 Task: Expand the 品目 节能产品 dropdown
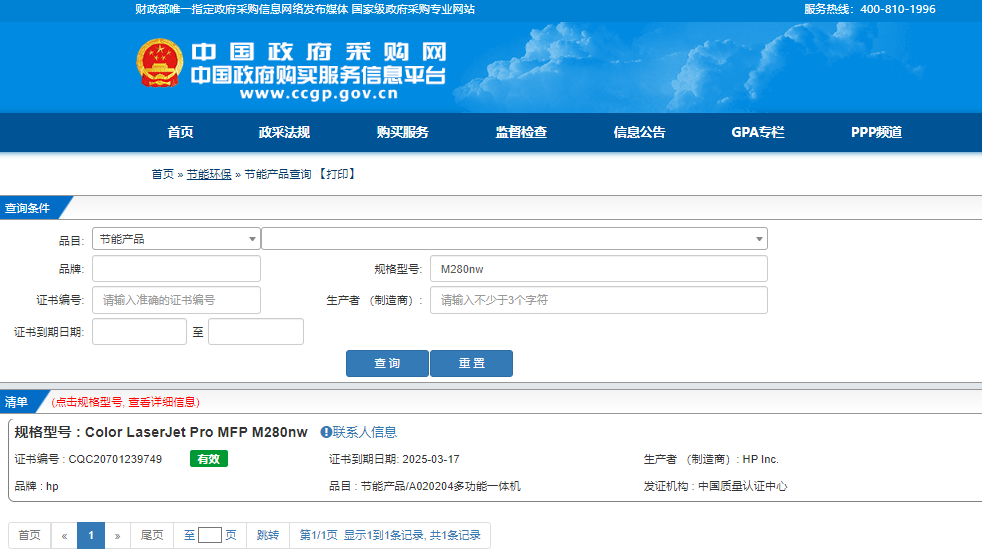click(x=176, y=239)
